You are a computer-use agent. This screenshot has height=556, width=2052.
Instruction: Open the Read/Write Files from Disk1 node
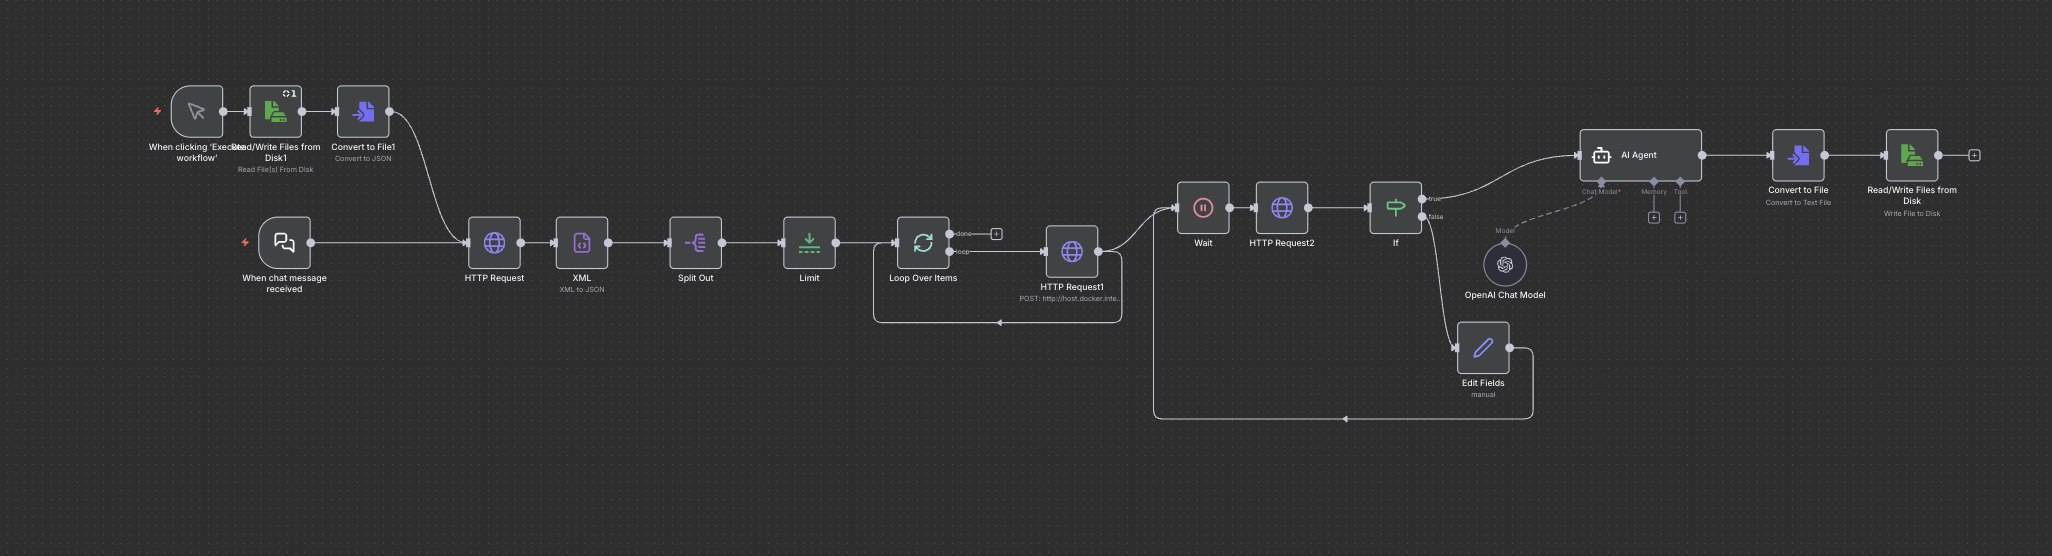pos(275,111)
